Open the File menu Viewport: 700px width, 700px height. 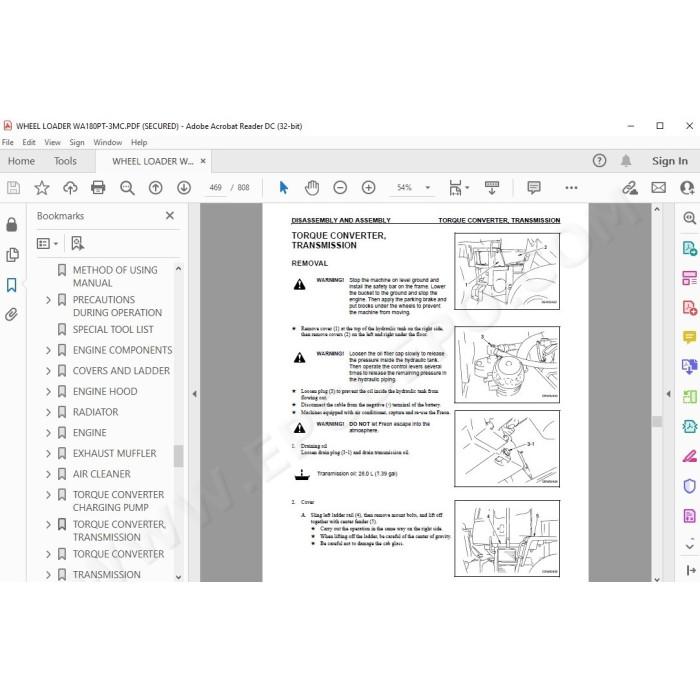pos(8,142)
